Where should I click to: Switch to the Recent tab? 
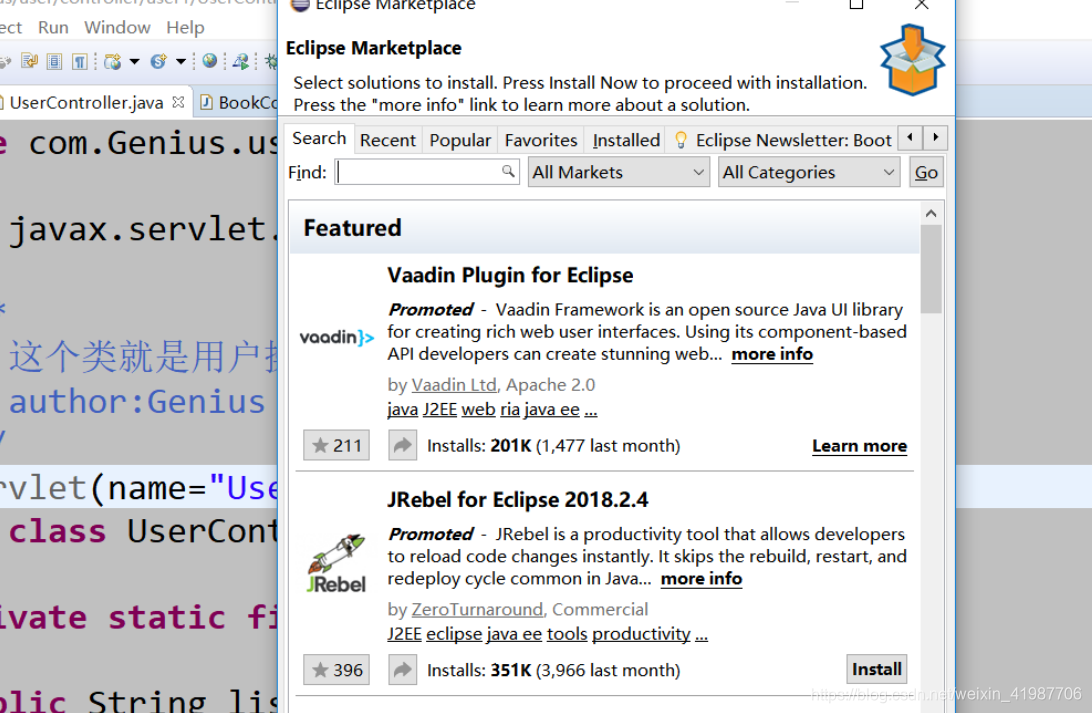coord(388,140)
